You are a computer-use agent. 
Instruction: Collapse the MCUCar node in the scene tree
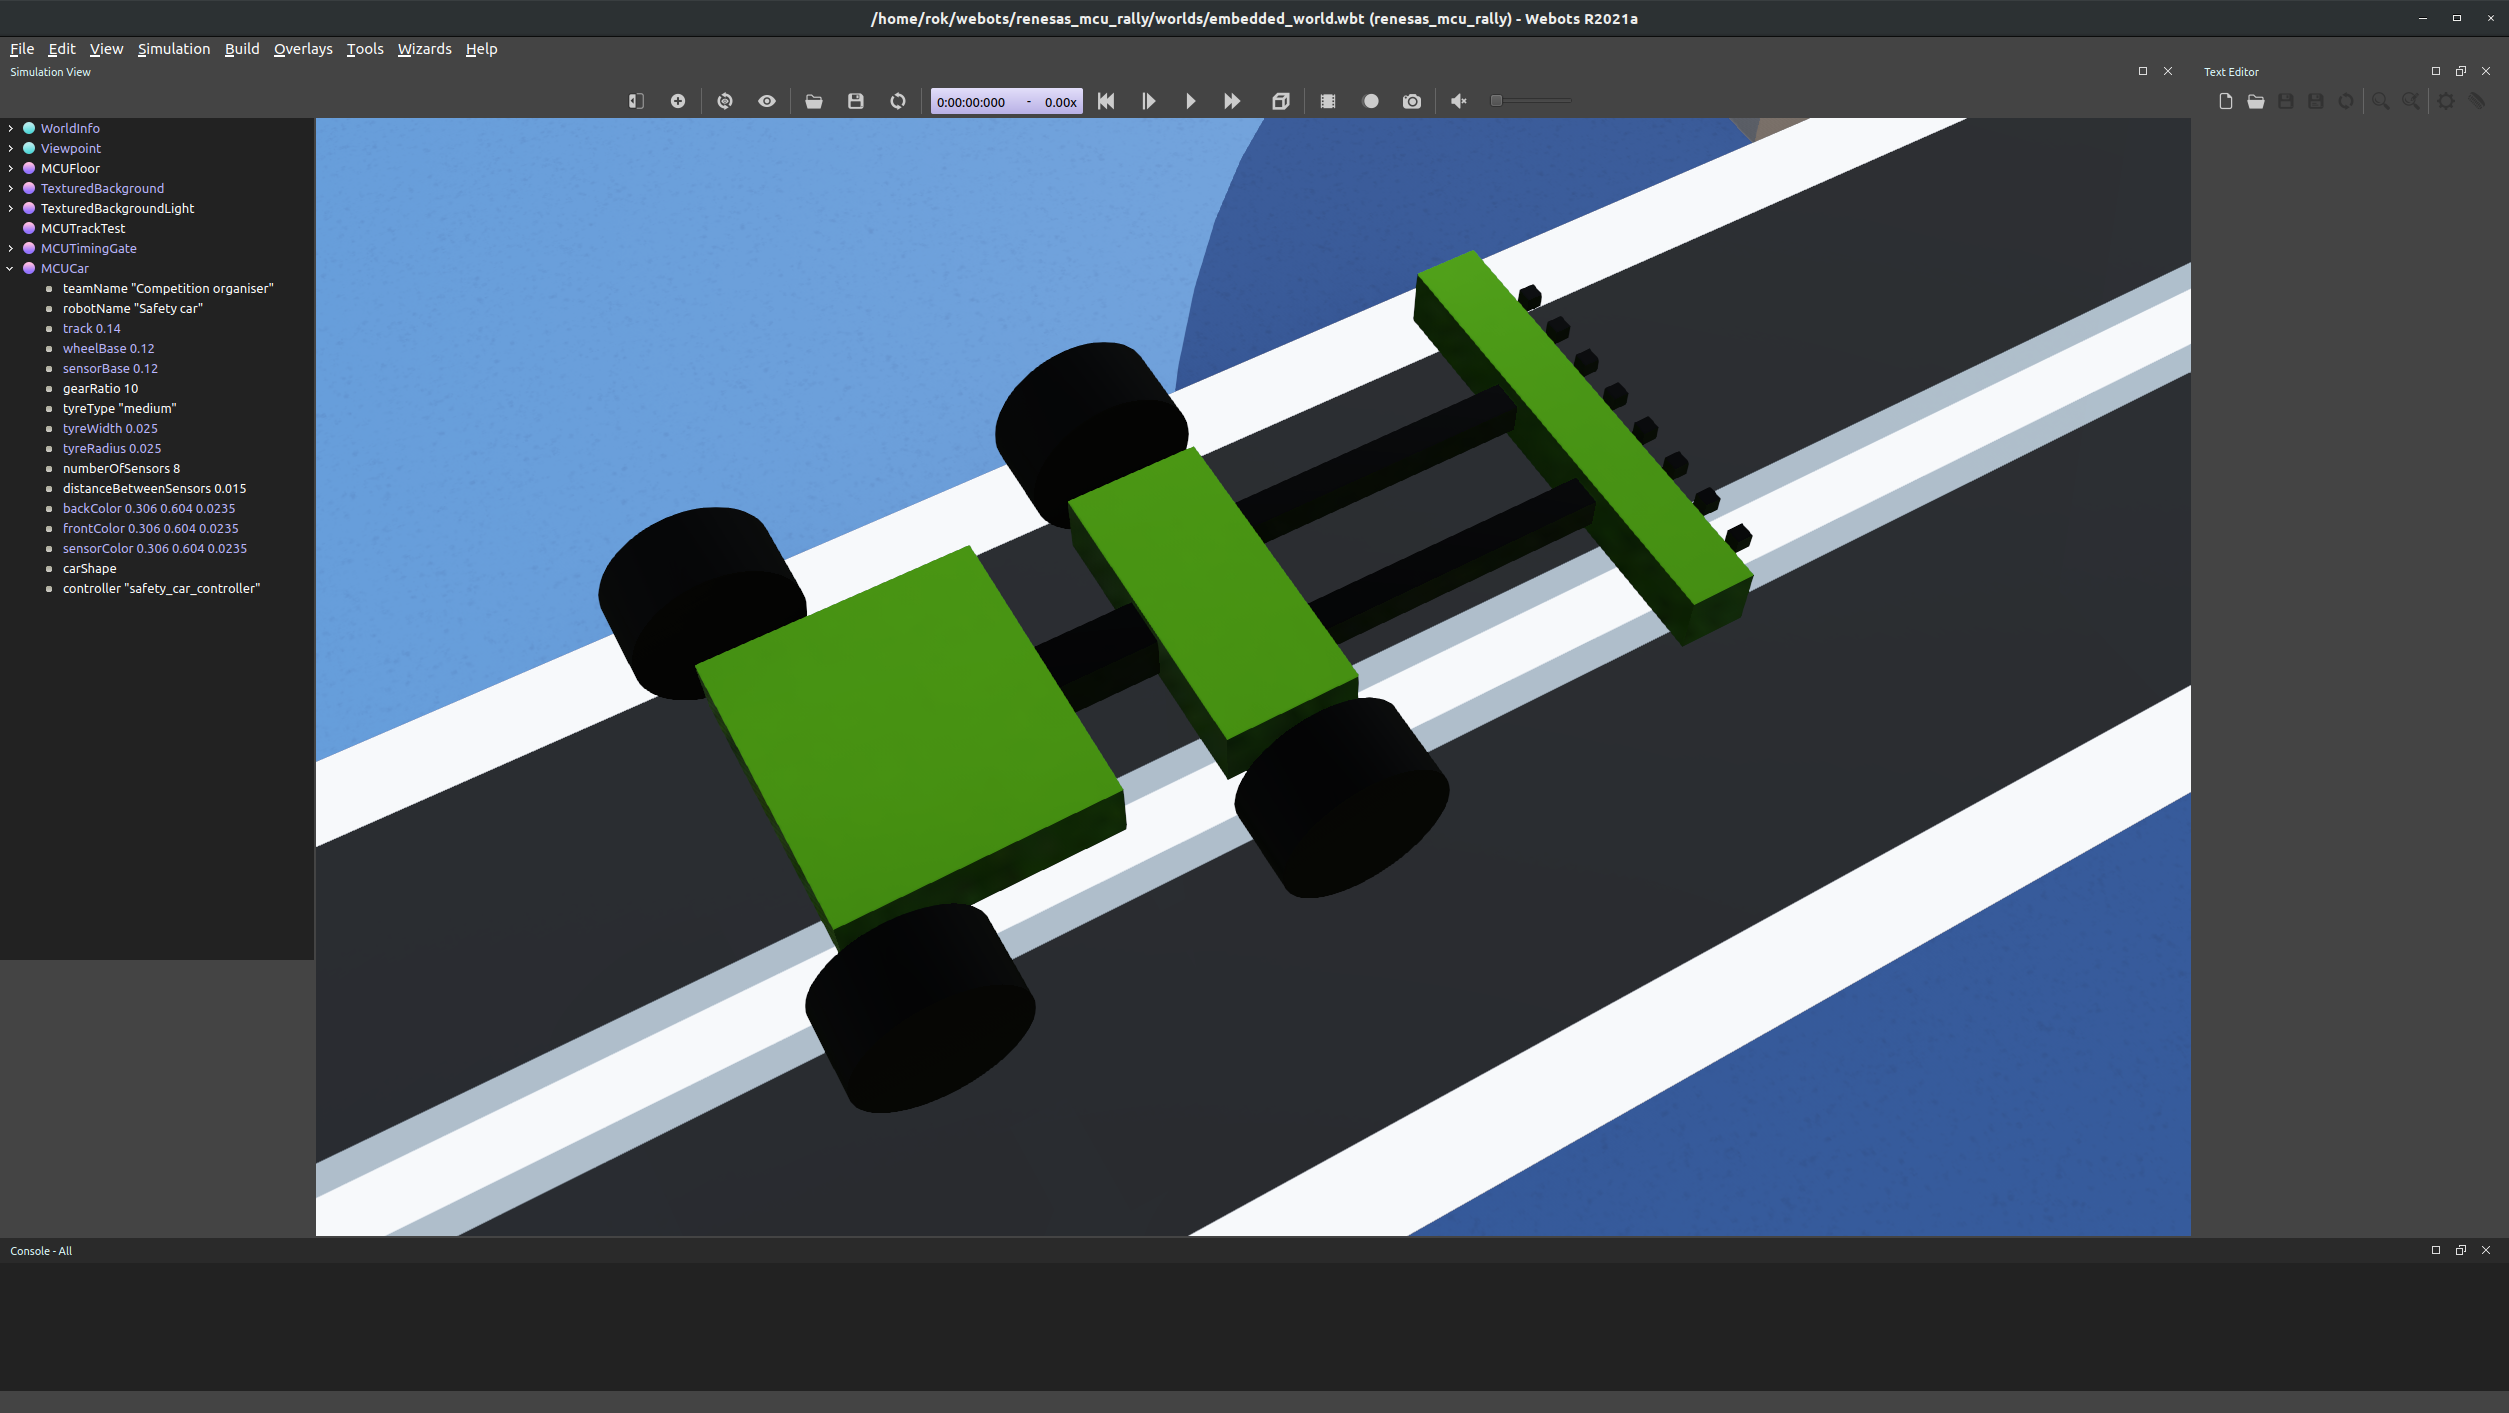(10, 268)
